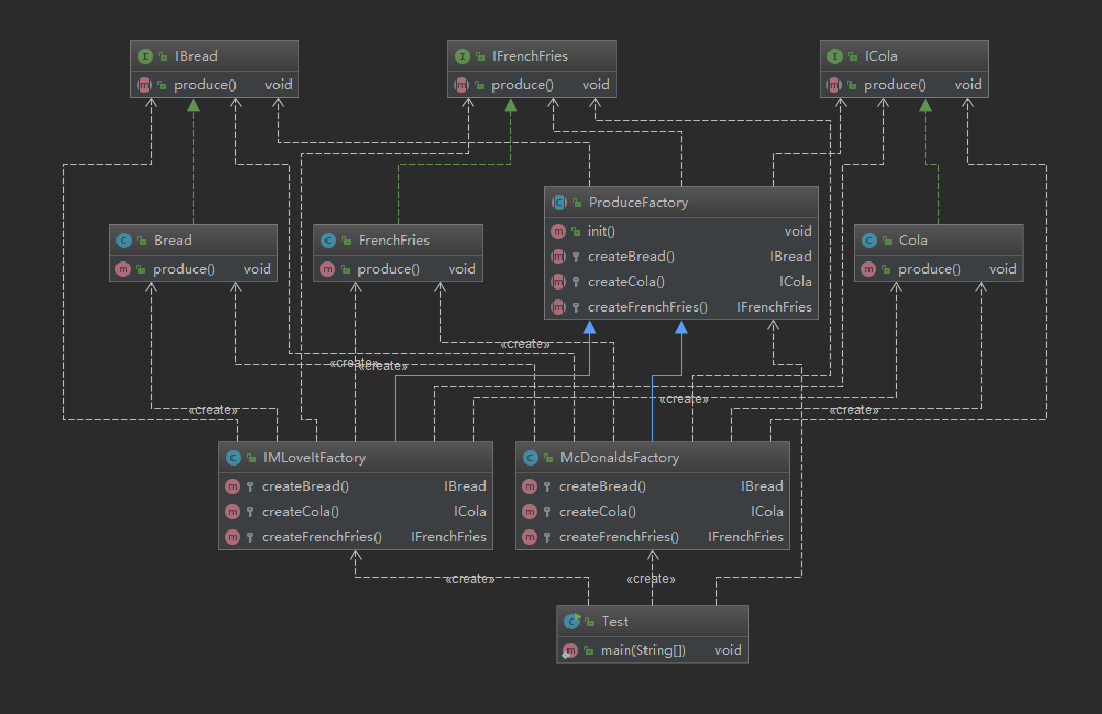Click method icon of Bread produce()
The width and height of the screenshot is (1102, 714).
tap(123, 269)
